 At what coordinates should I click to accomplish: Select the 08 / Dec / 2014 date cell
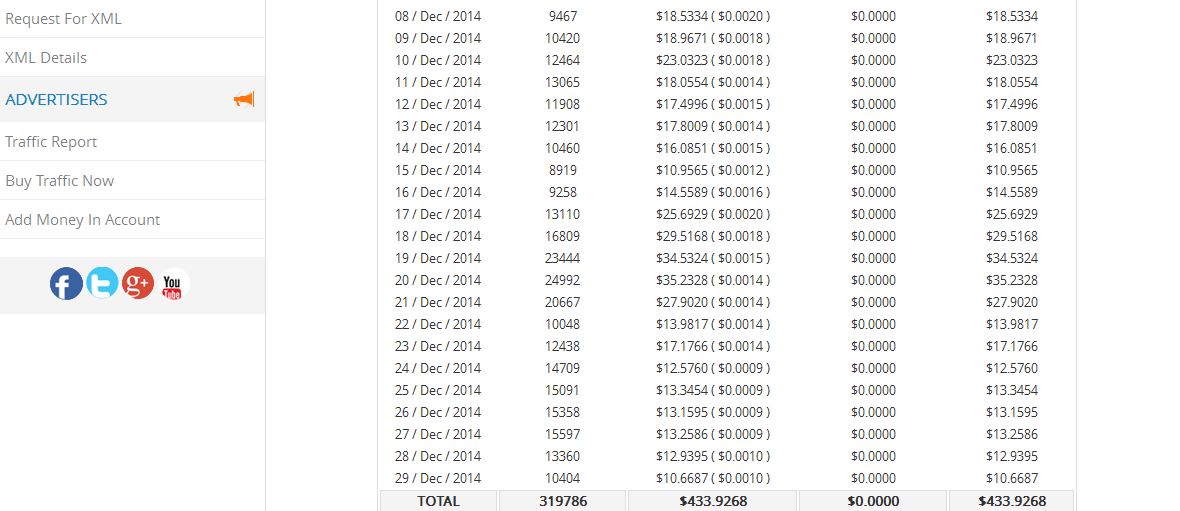[438, 16]
